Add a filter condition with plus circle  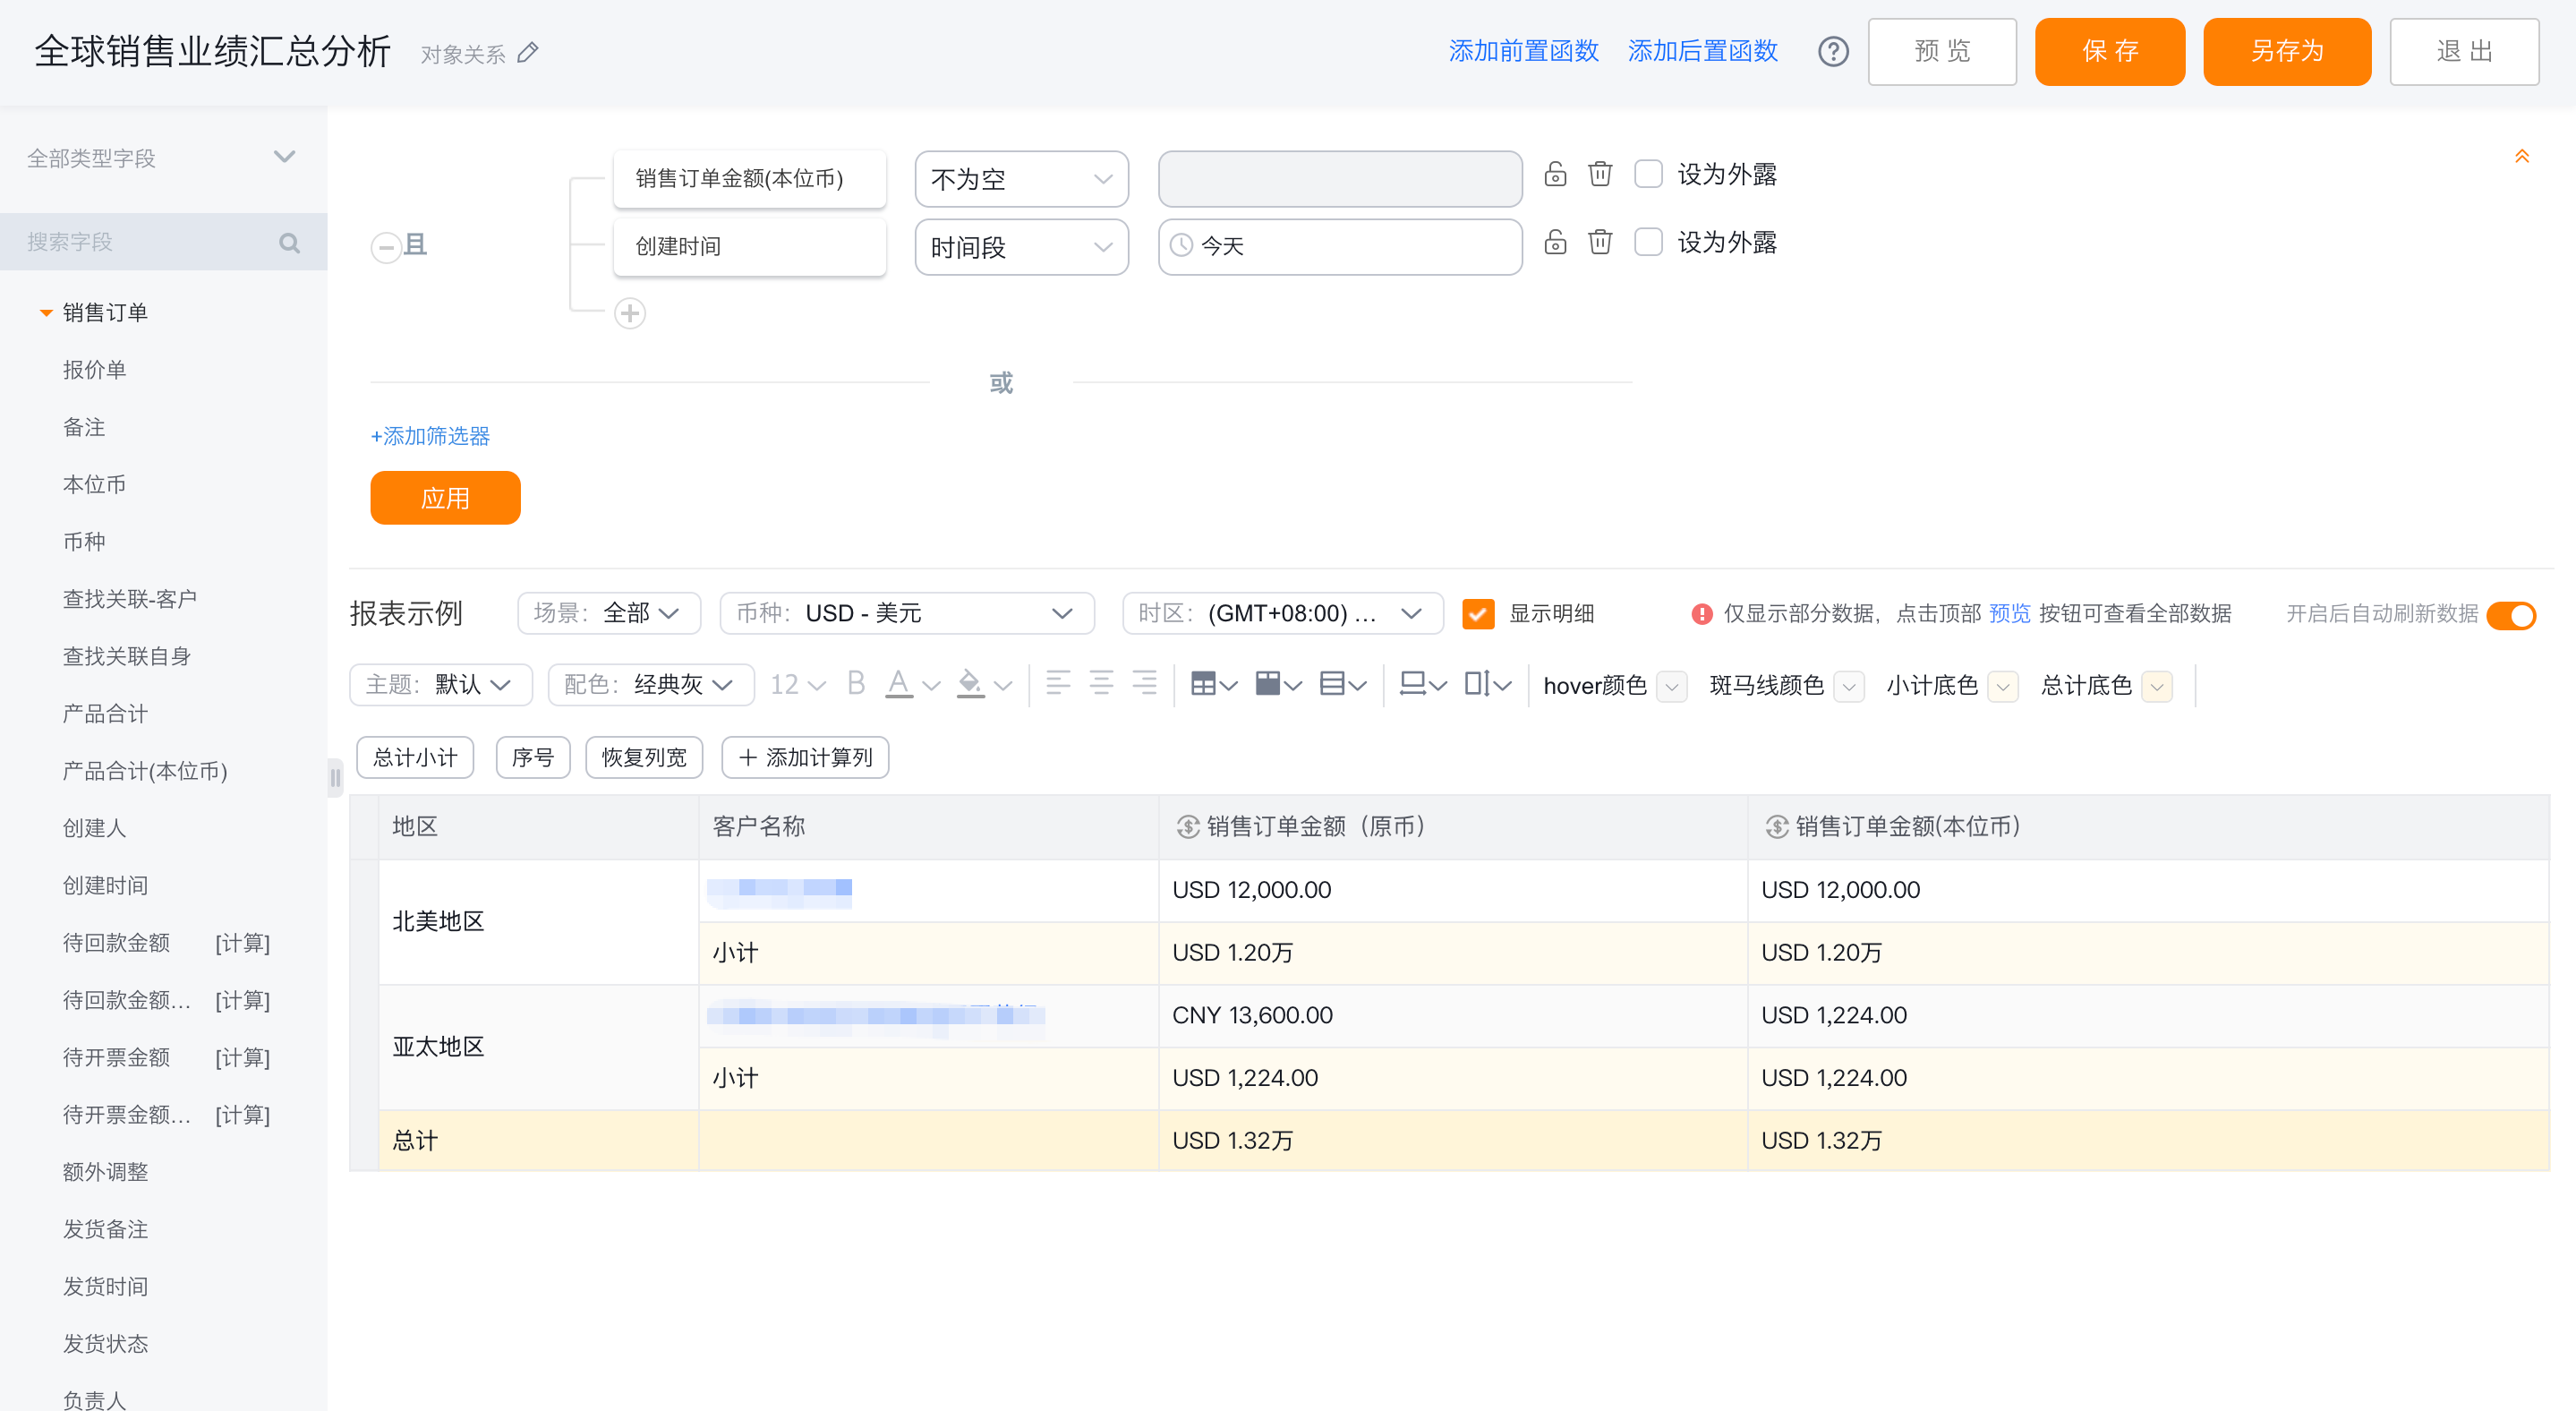629,313
